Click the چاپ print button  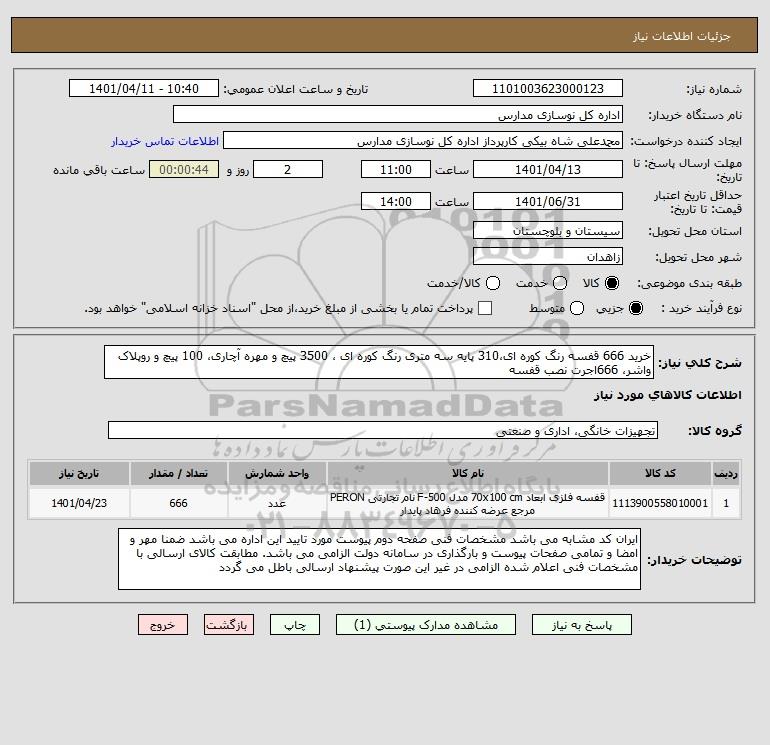(x=295, y=625)
